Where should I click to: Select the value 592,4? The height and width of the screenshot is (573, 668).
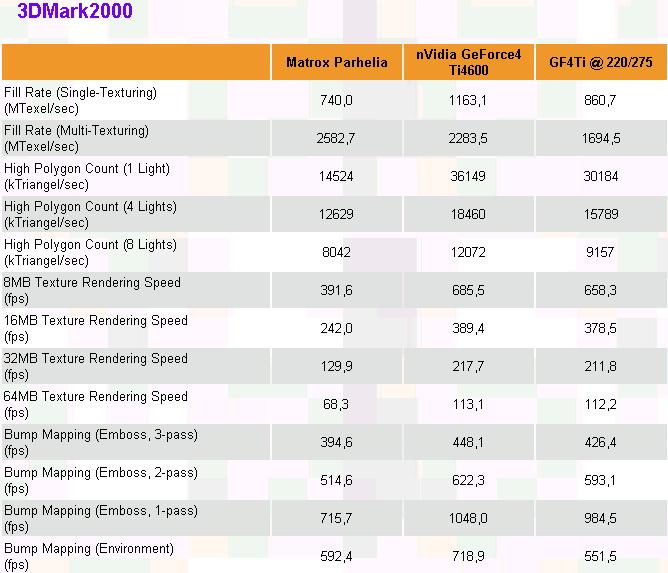[x=336, y=556]
